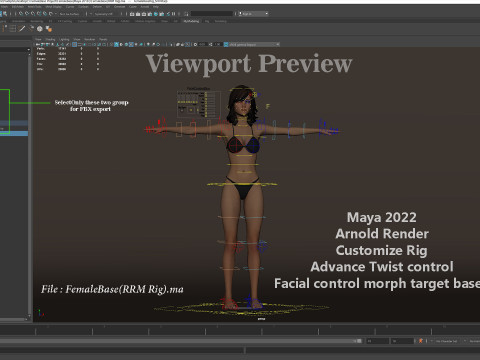Switch to the MyModeling shelf tab
This screenshot has width=480, height=360.
(x=191, y=21)
